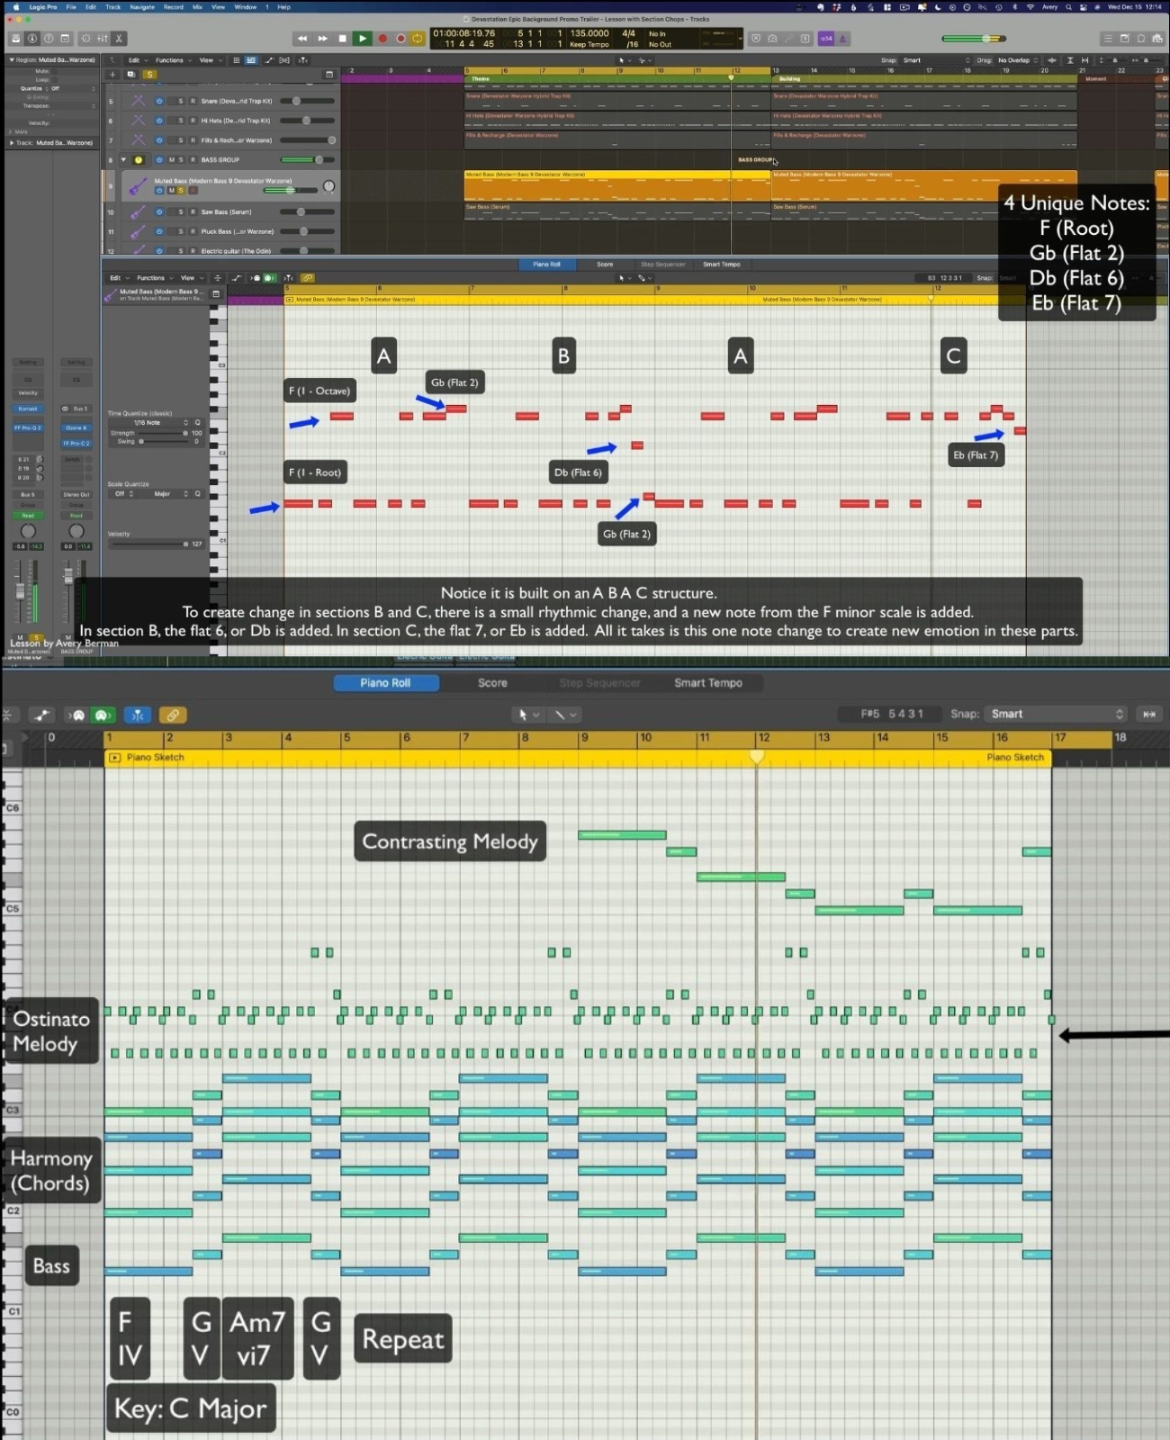
Task: Click the yellow global Solo S button
Action: (x=150, y=74)
